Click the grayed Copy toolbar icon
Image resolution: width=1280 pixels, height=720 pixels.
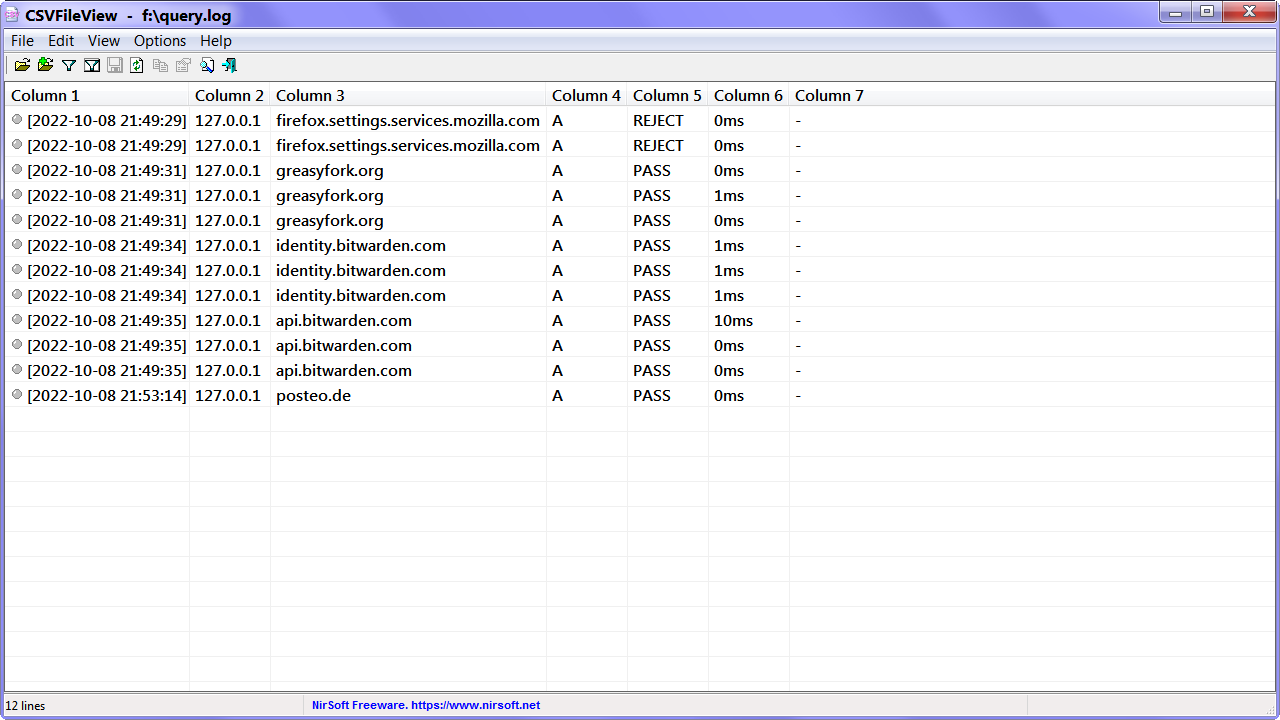click(x=160, y=65)
